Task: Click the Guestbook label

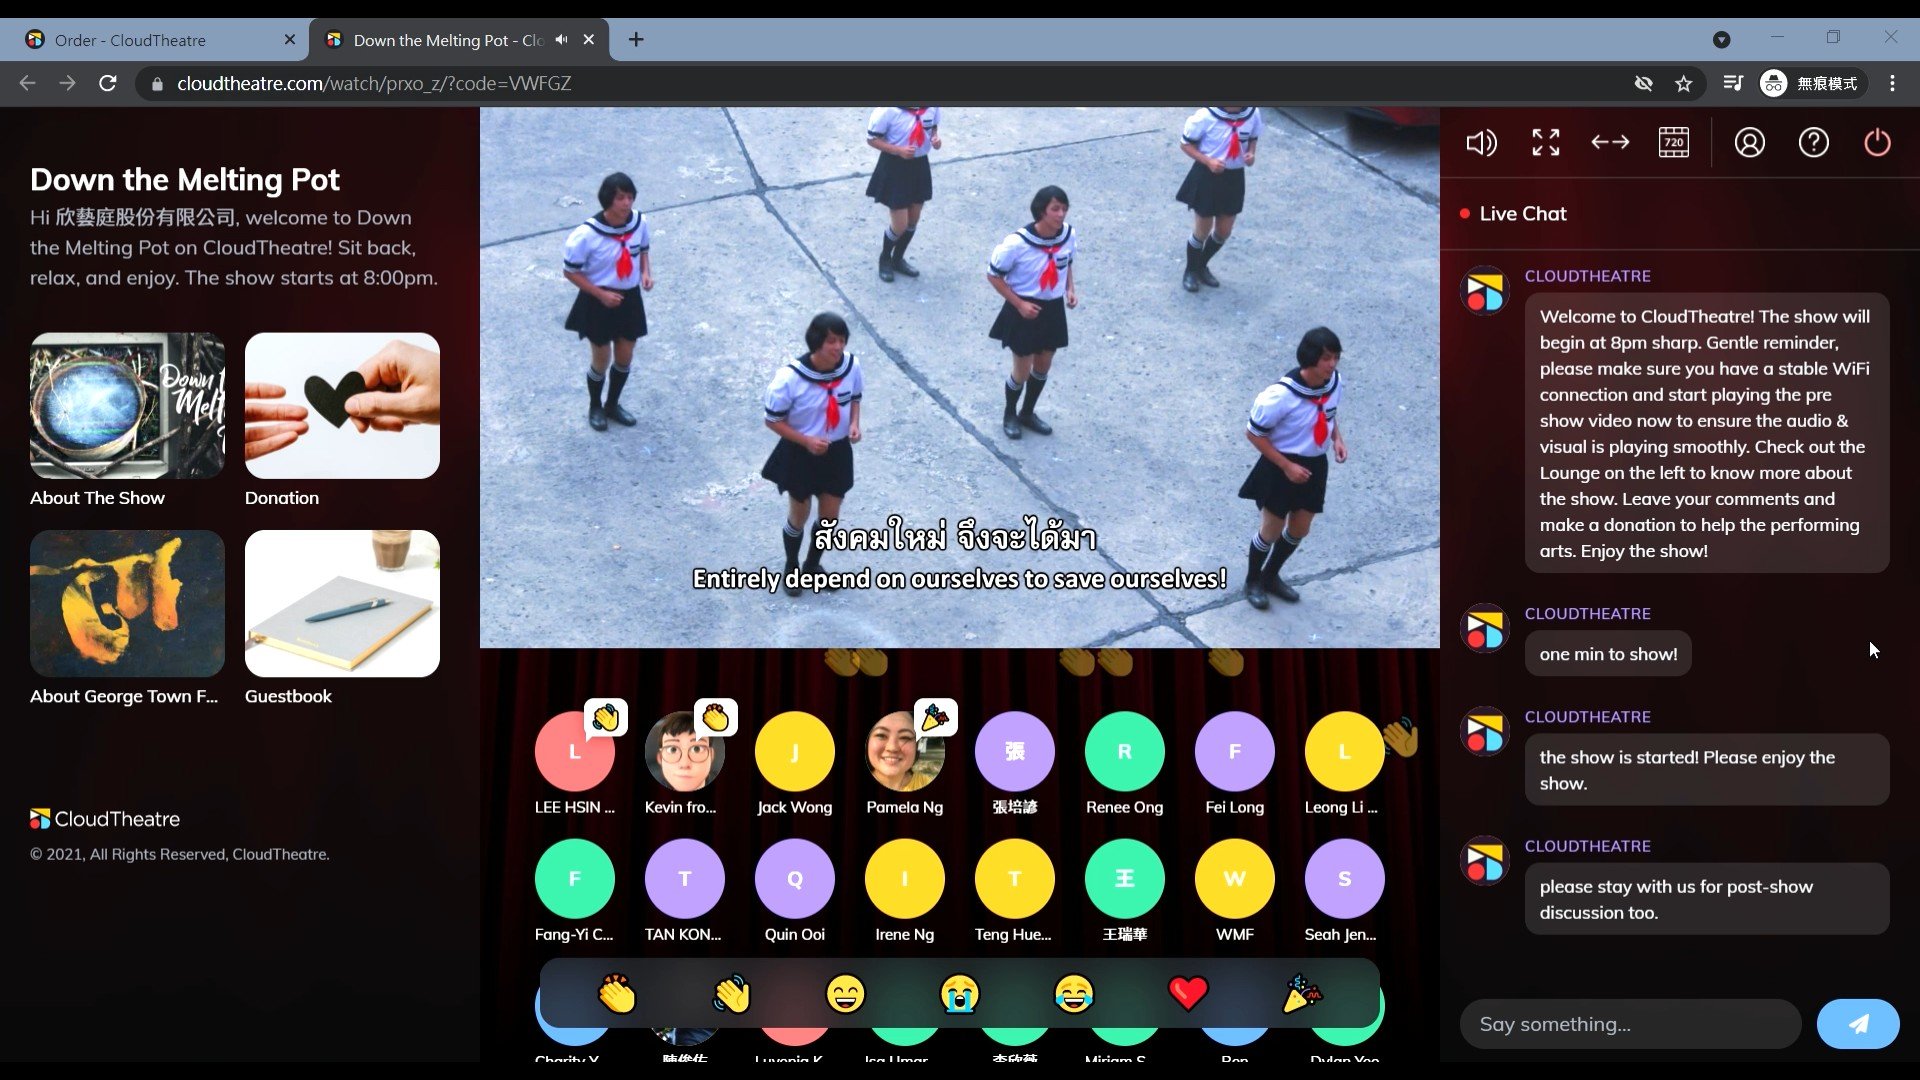Action: pos(288,696)
